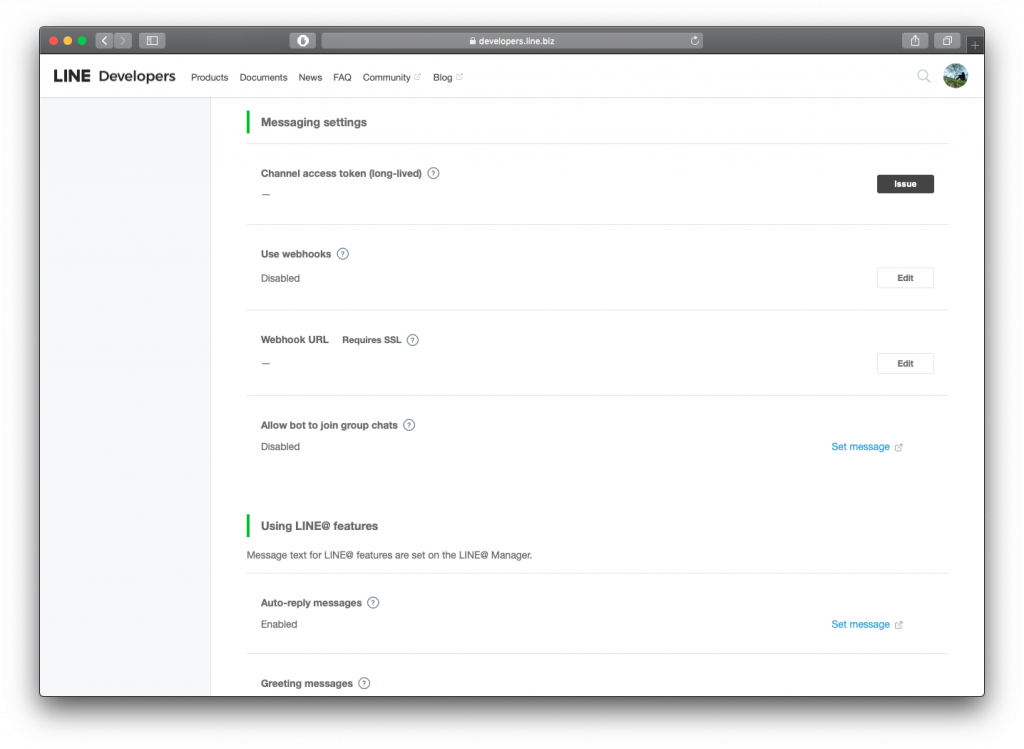Click the LINE Developers logo
This screenshot has width=1024, height=749.
[114, 76]
